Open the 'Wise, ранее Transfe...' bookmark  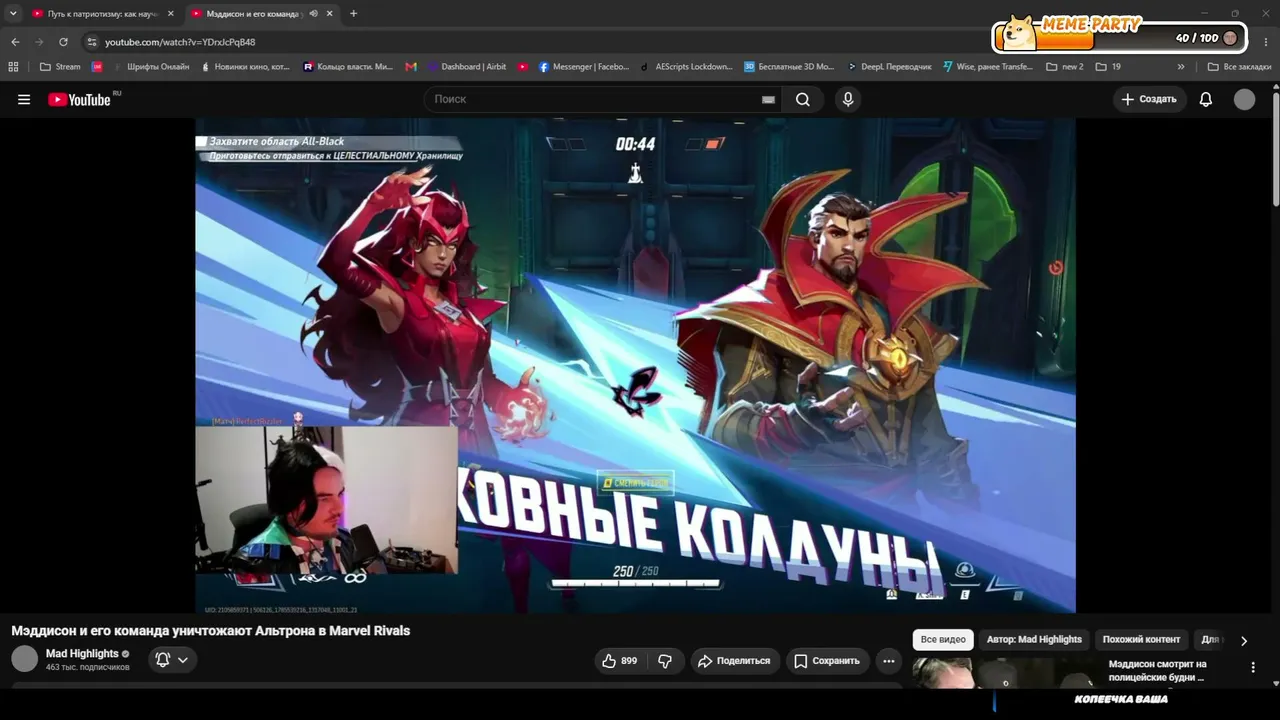[987, 67]
